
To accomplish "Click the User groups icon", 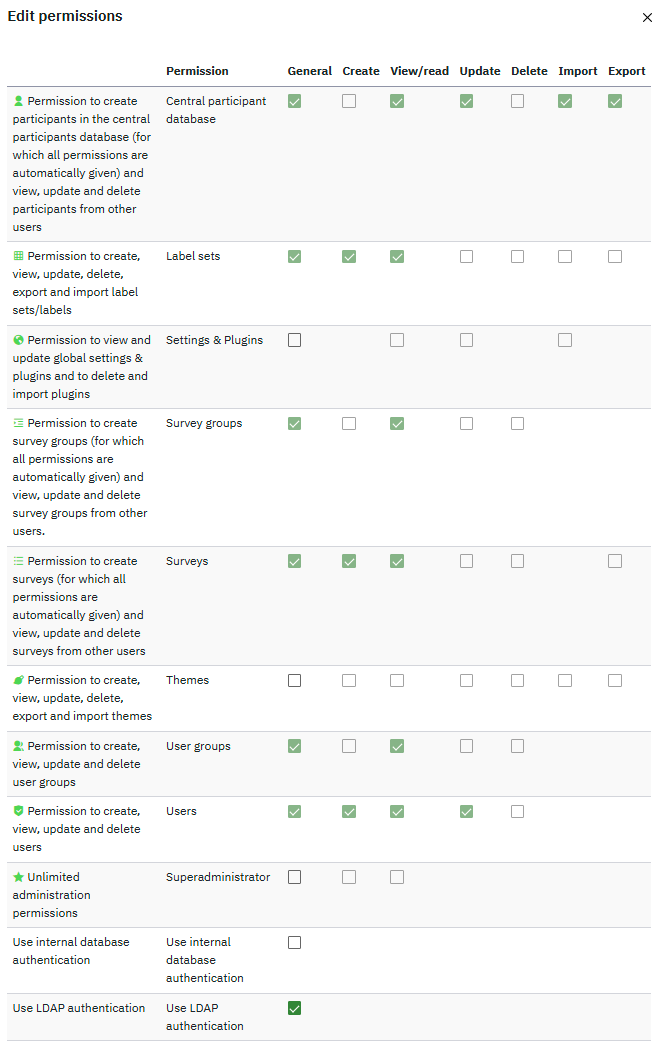I will 18,746.
